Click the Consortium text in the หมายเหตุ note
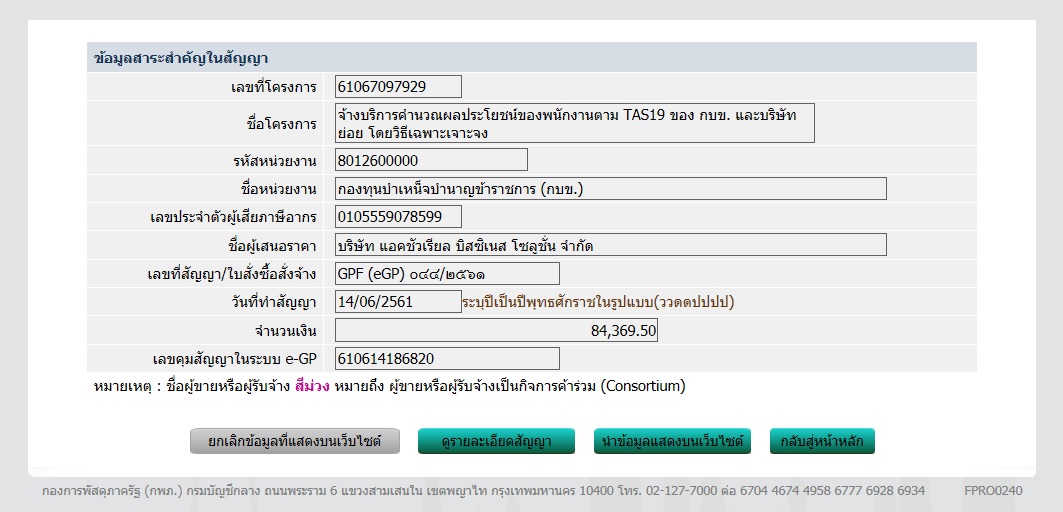 pos(642,386)
